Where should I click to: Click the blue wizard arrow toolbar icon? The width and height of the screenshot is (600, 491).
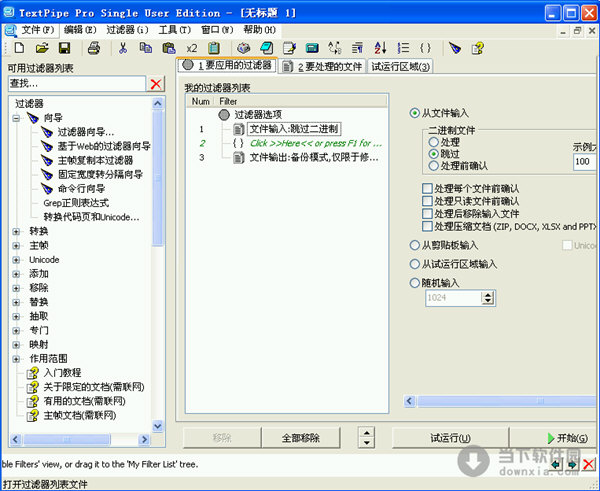click(455, 48)
